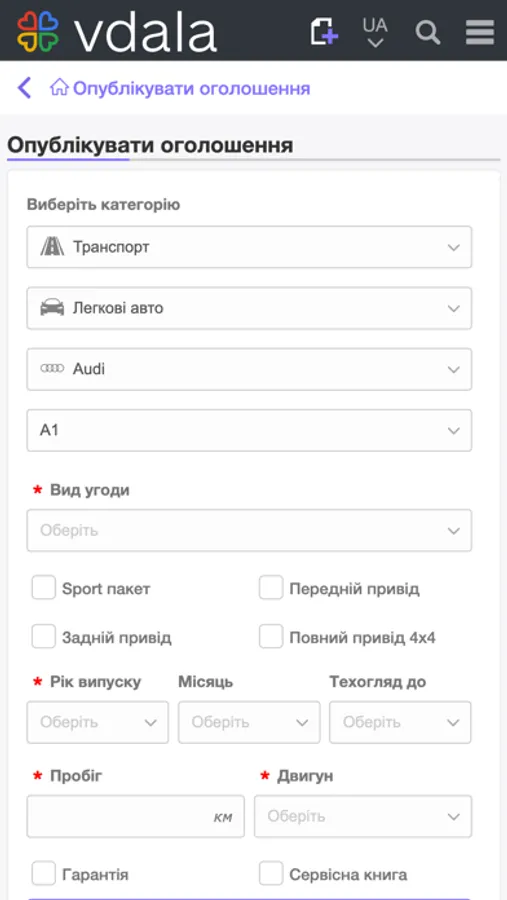Open the Рік випуску dropdown
The image size is (507, 900).
98,722
